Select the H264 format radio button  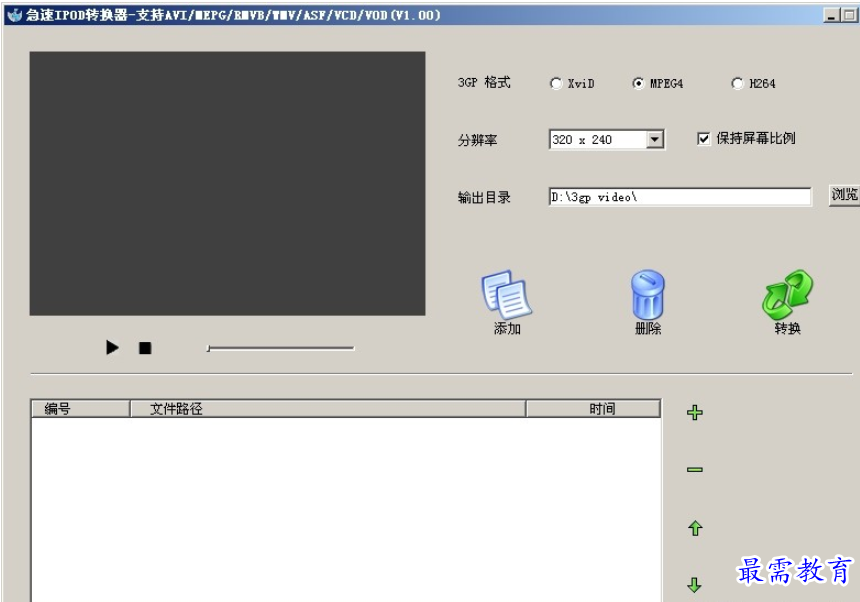click(x=738, y=83)
